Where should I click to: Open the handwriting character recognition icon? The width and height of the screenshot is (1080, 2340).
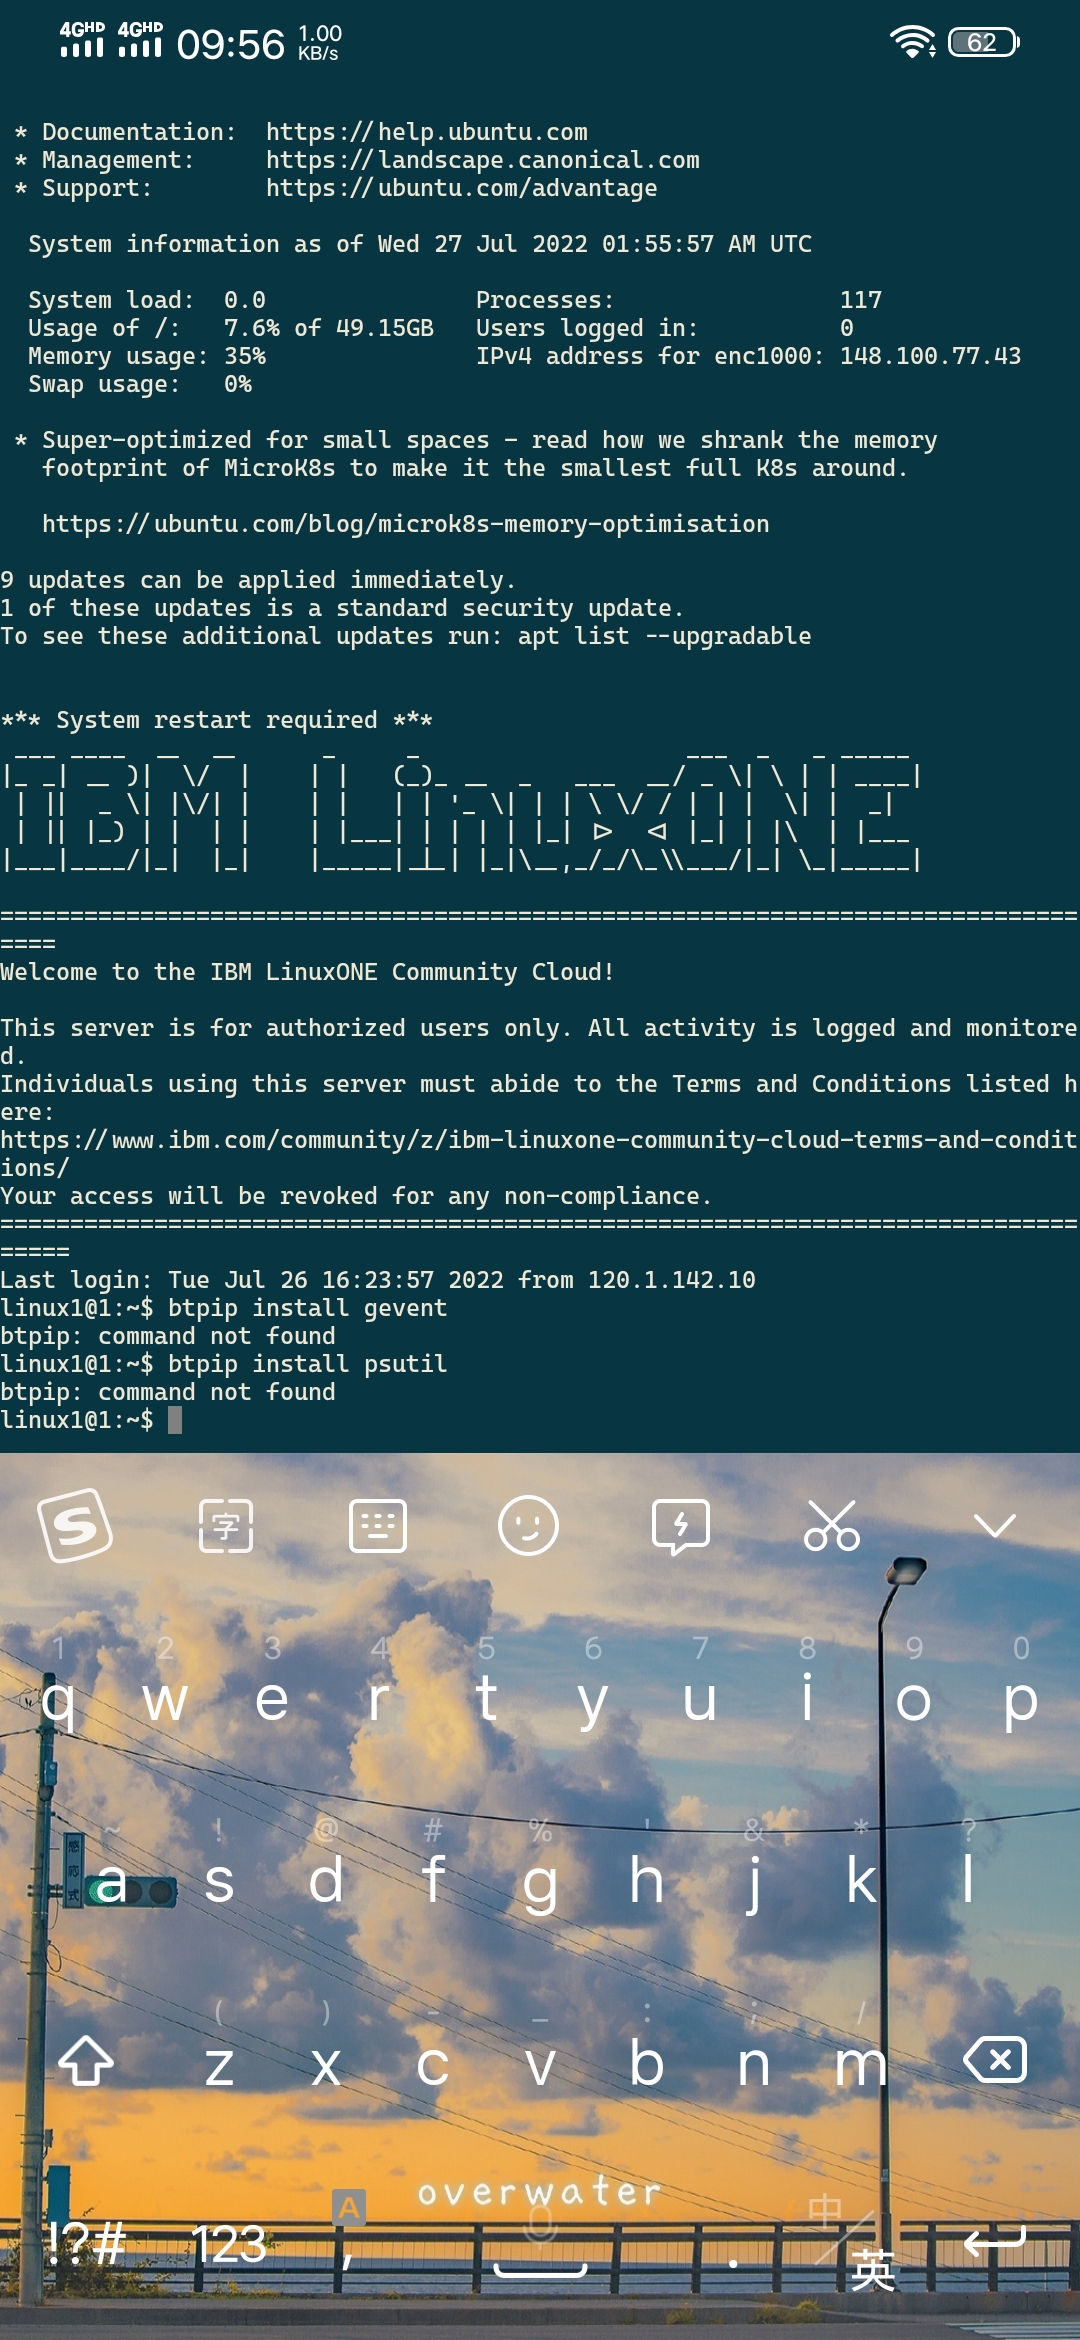coord(226,1526)
